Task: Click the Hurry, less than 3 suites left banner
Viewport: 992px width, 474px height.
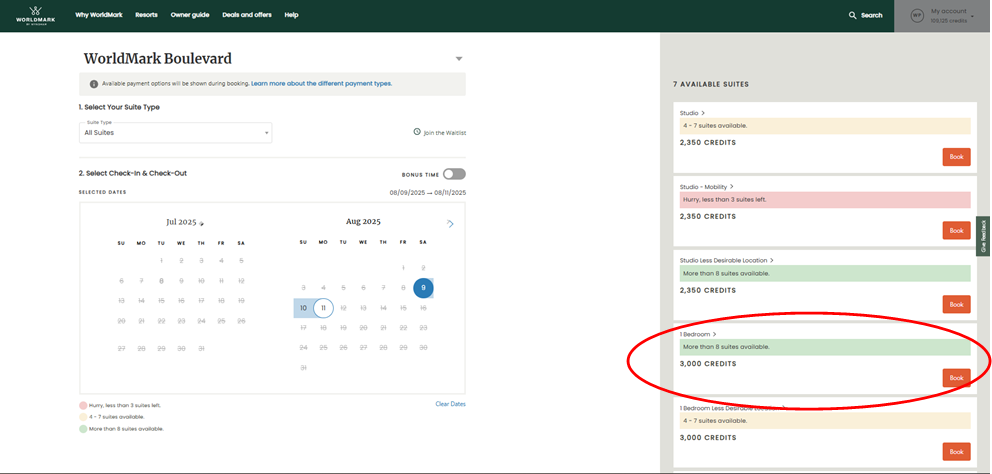Action: (x=825, y=200)
